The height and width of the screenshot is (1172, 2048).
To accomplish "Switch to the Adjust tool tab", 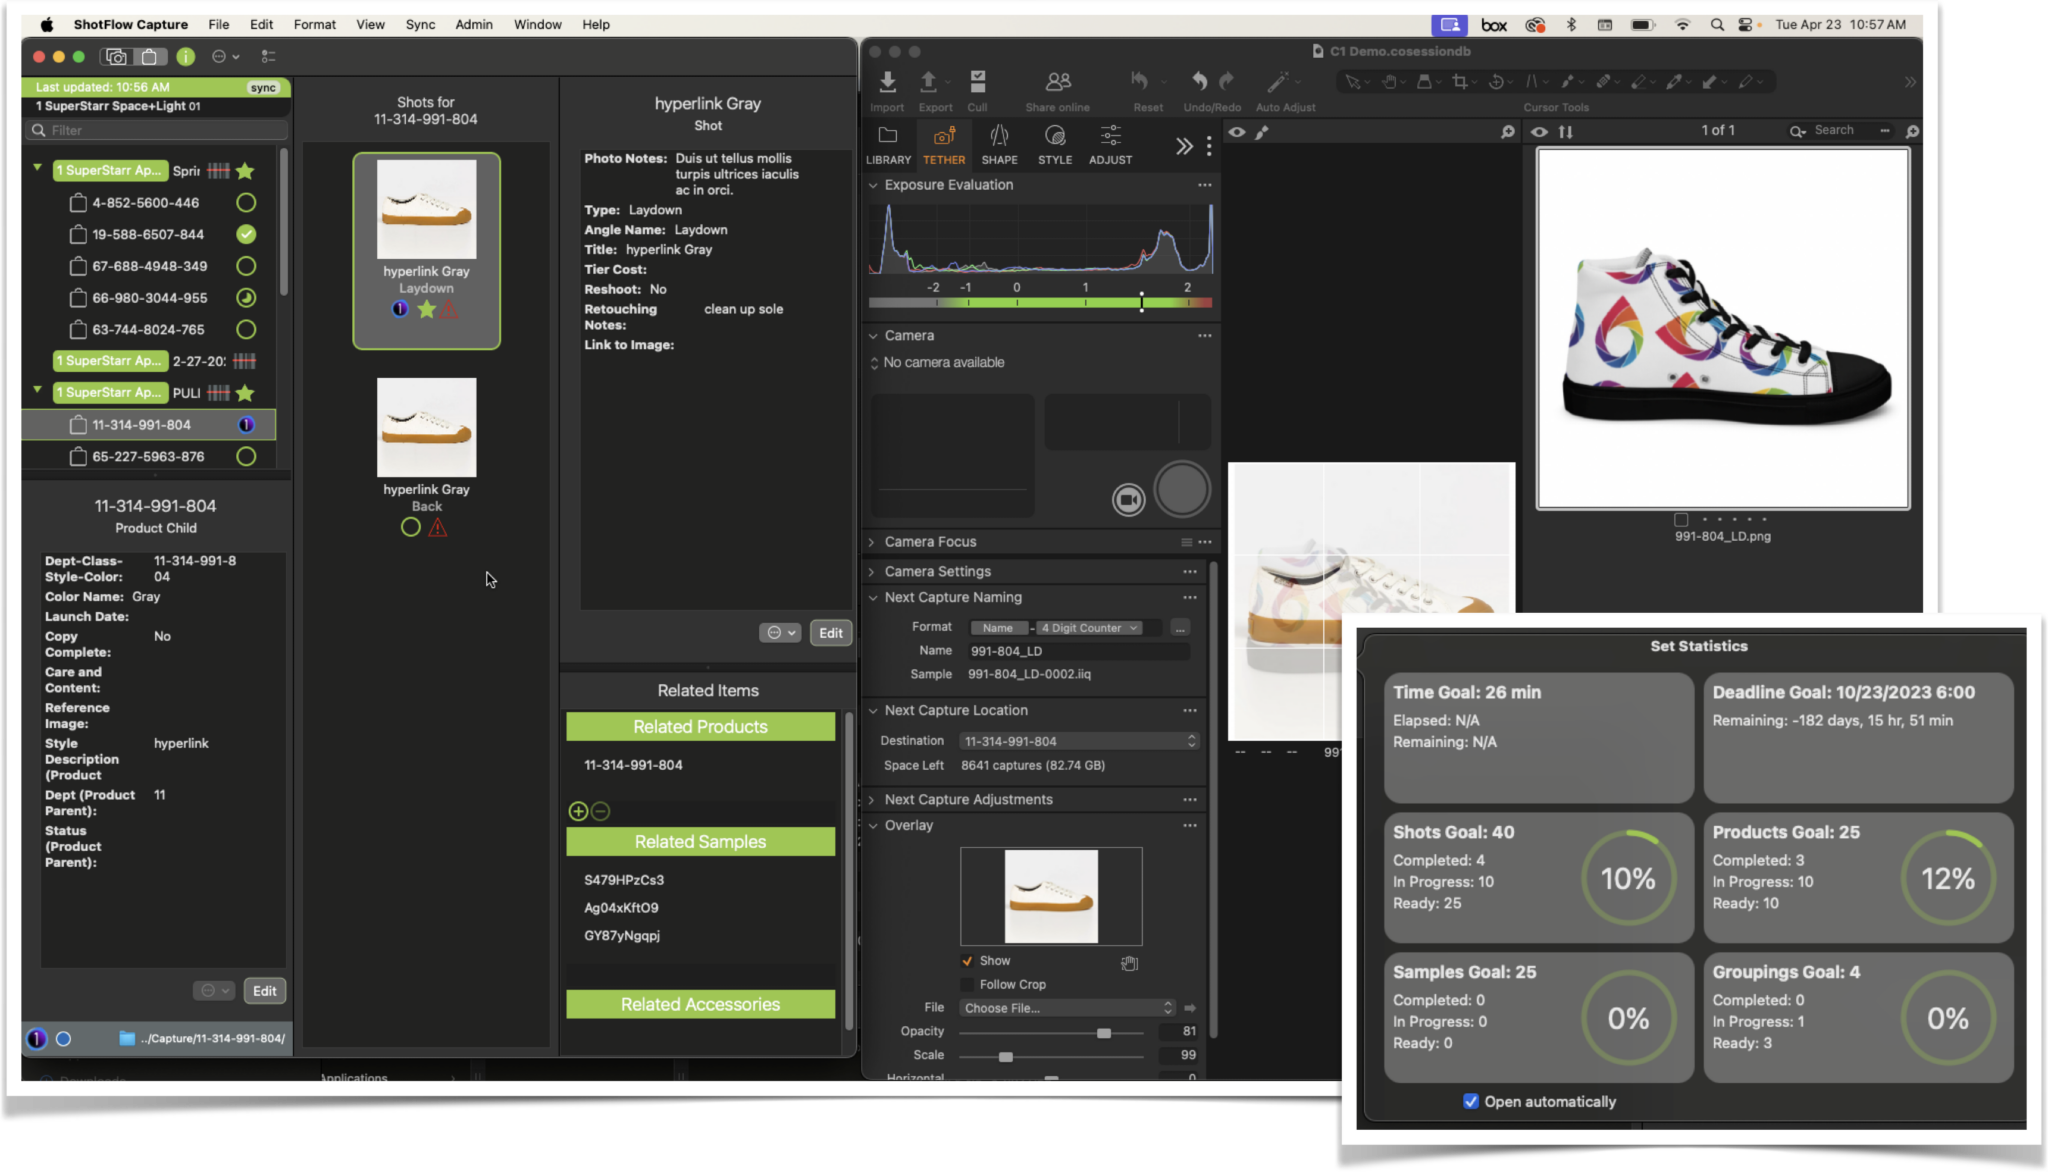I will coord(1110,144).
